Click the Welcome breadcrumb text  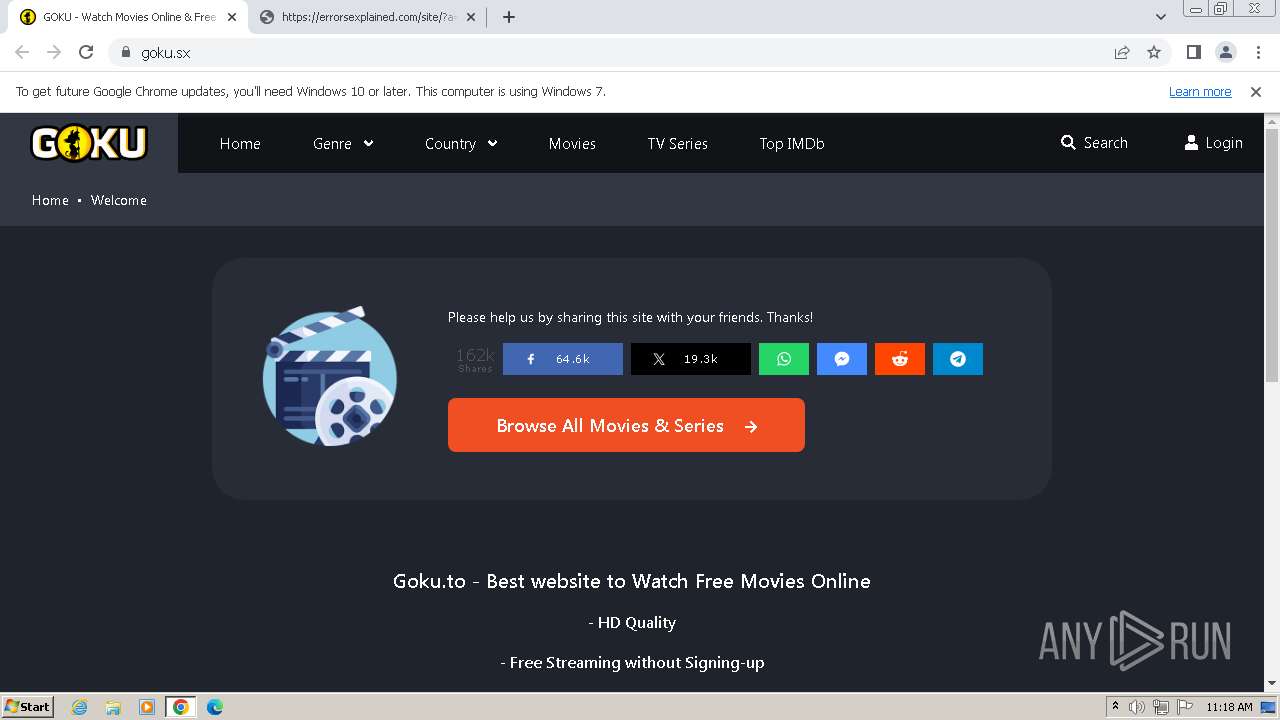tap(119, 200)
